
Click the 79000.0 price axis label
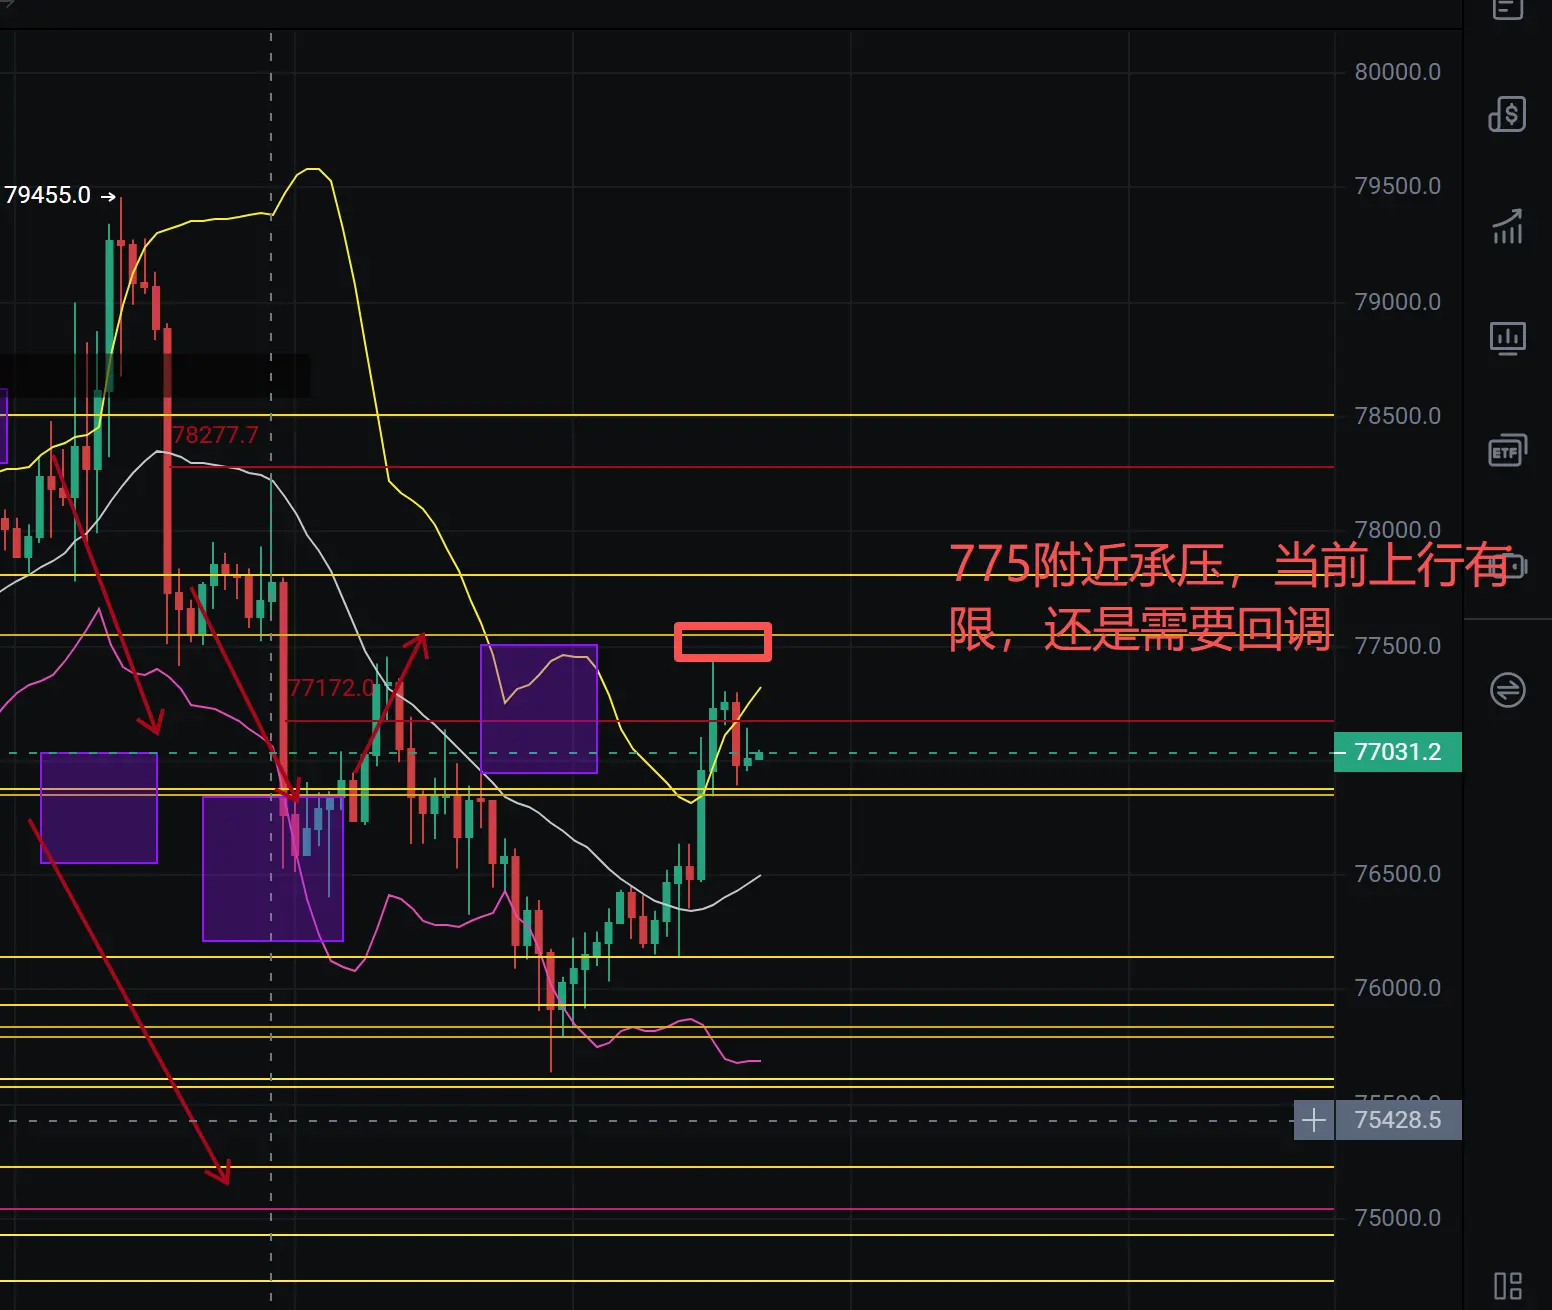[x=1397, y=302]
